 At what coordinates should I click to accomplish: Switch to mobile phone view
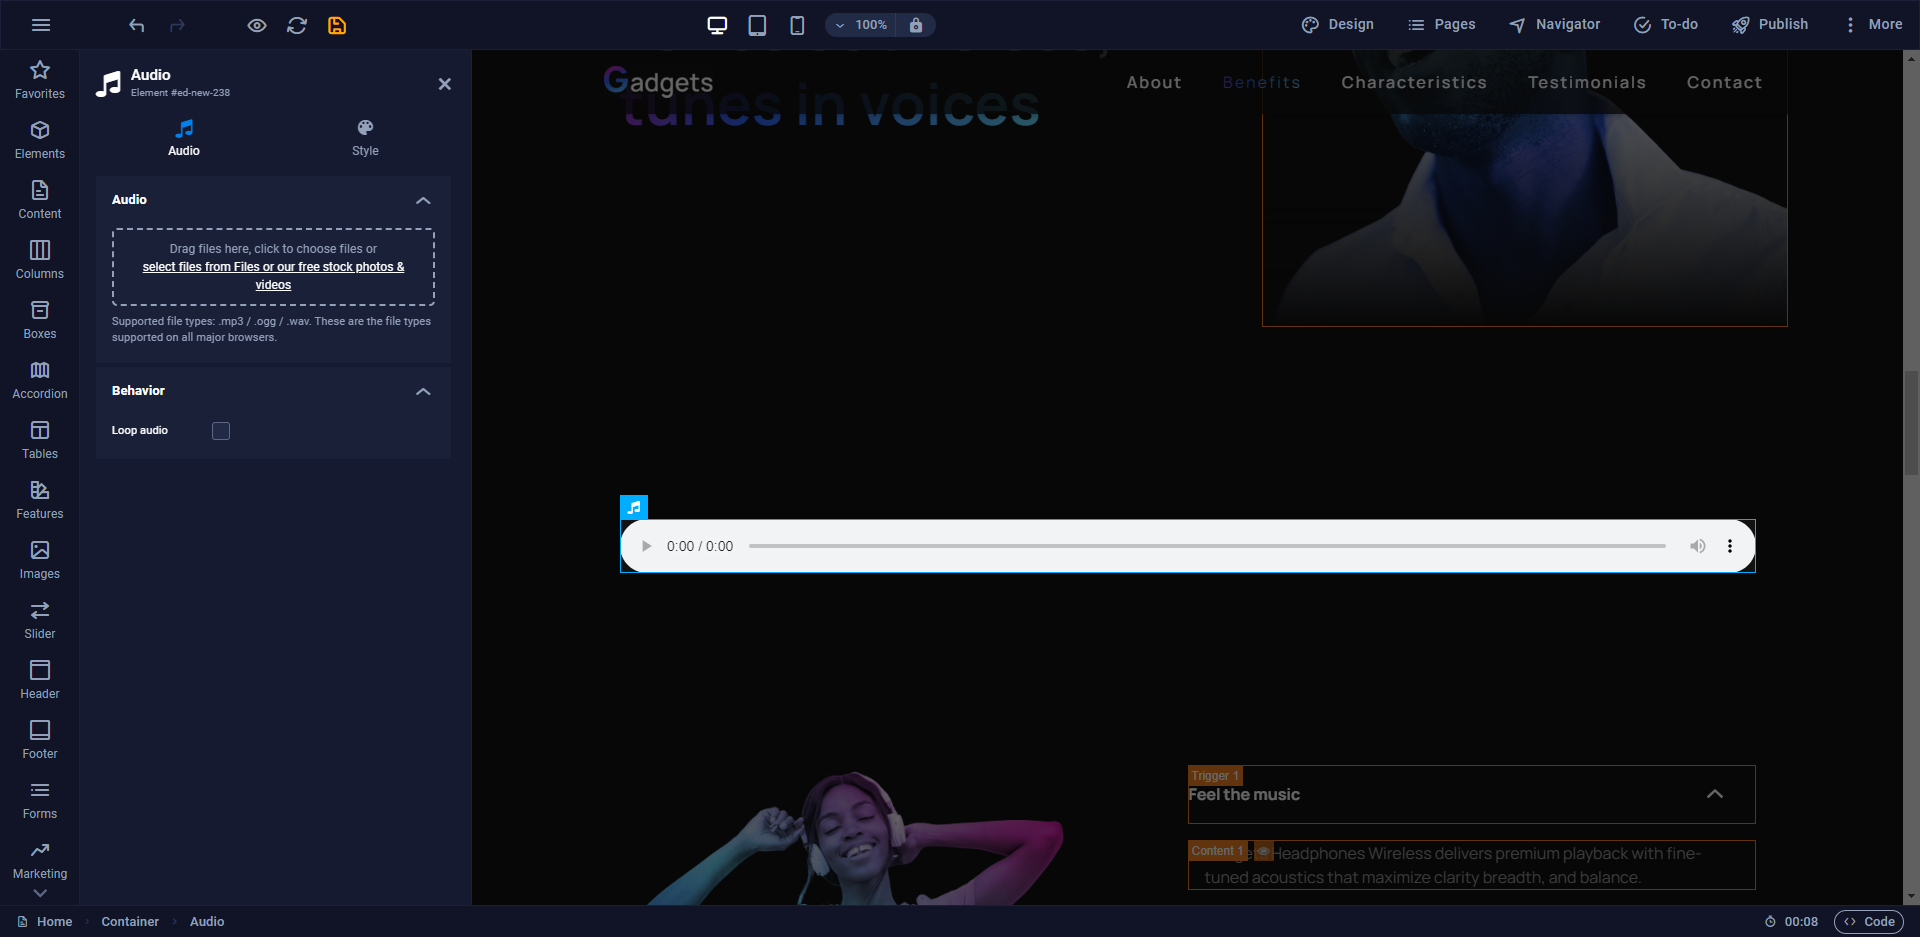pyautogui.click(x=797, y=25)
